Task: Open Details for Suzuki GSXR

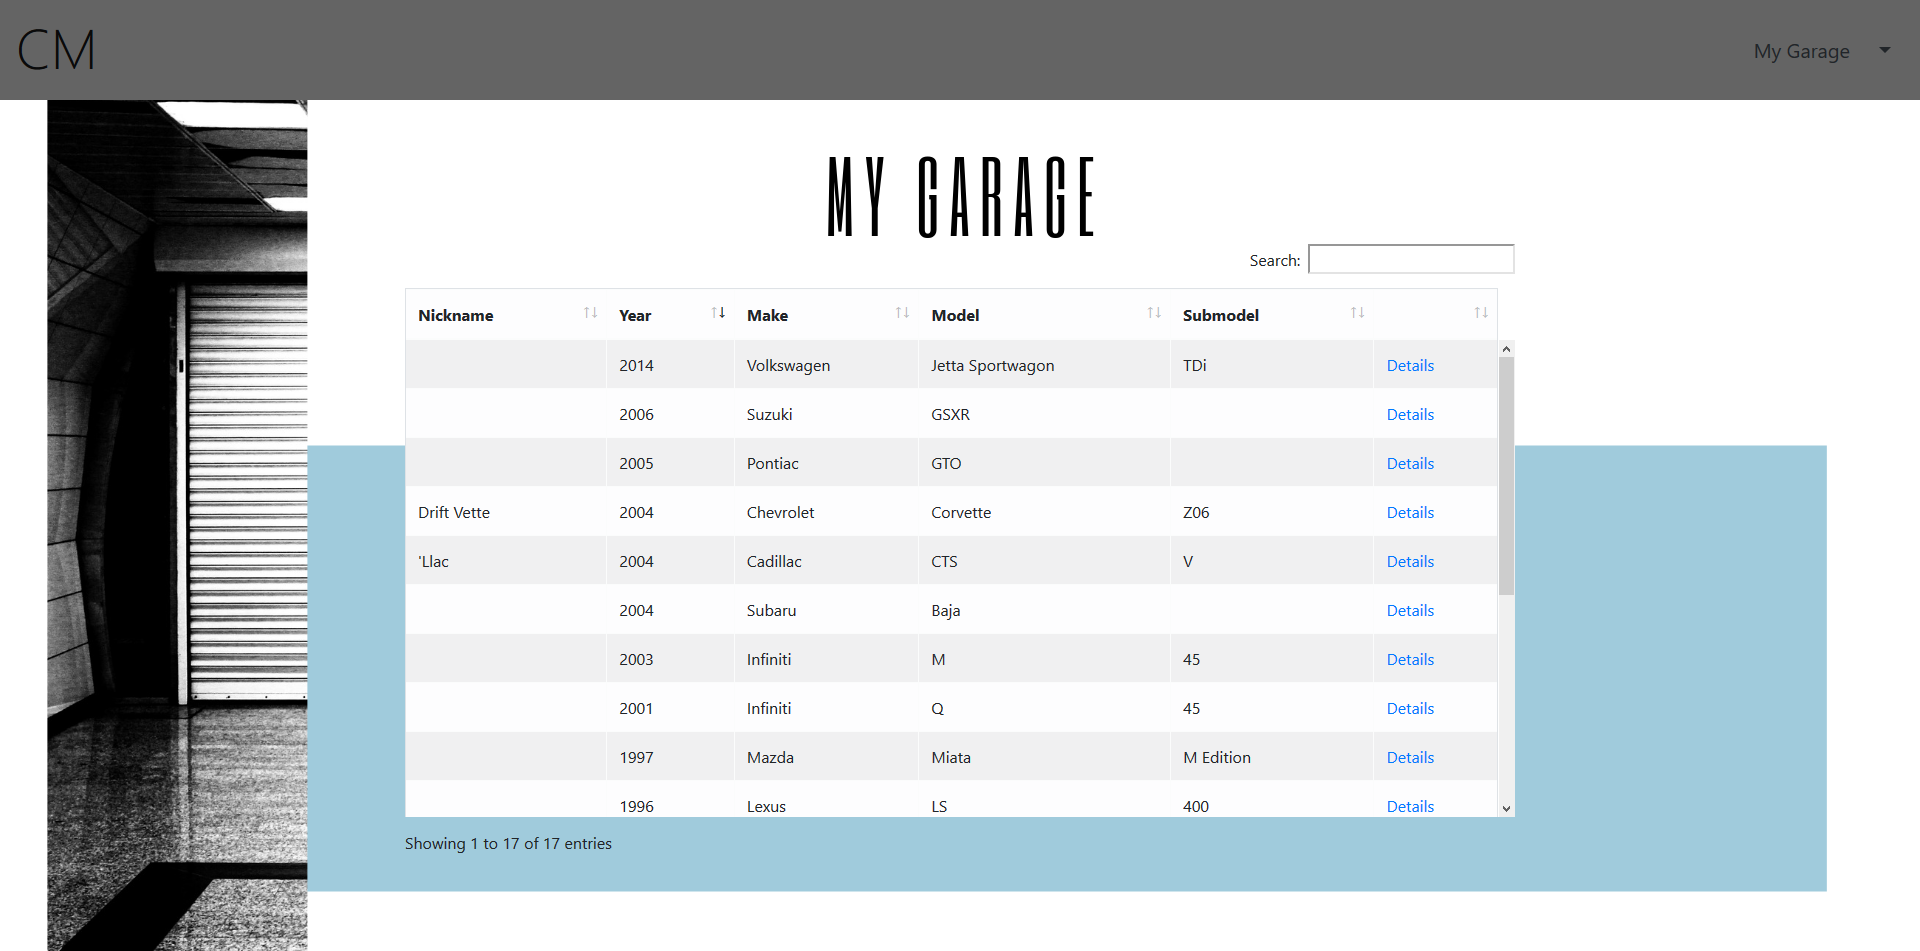Action: pyautogui.click(x=1410, y=415)
